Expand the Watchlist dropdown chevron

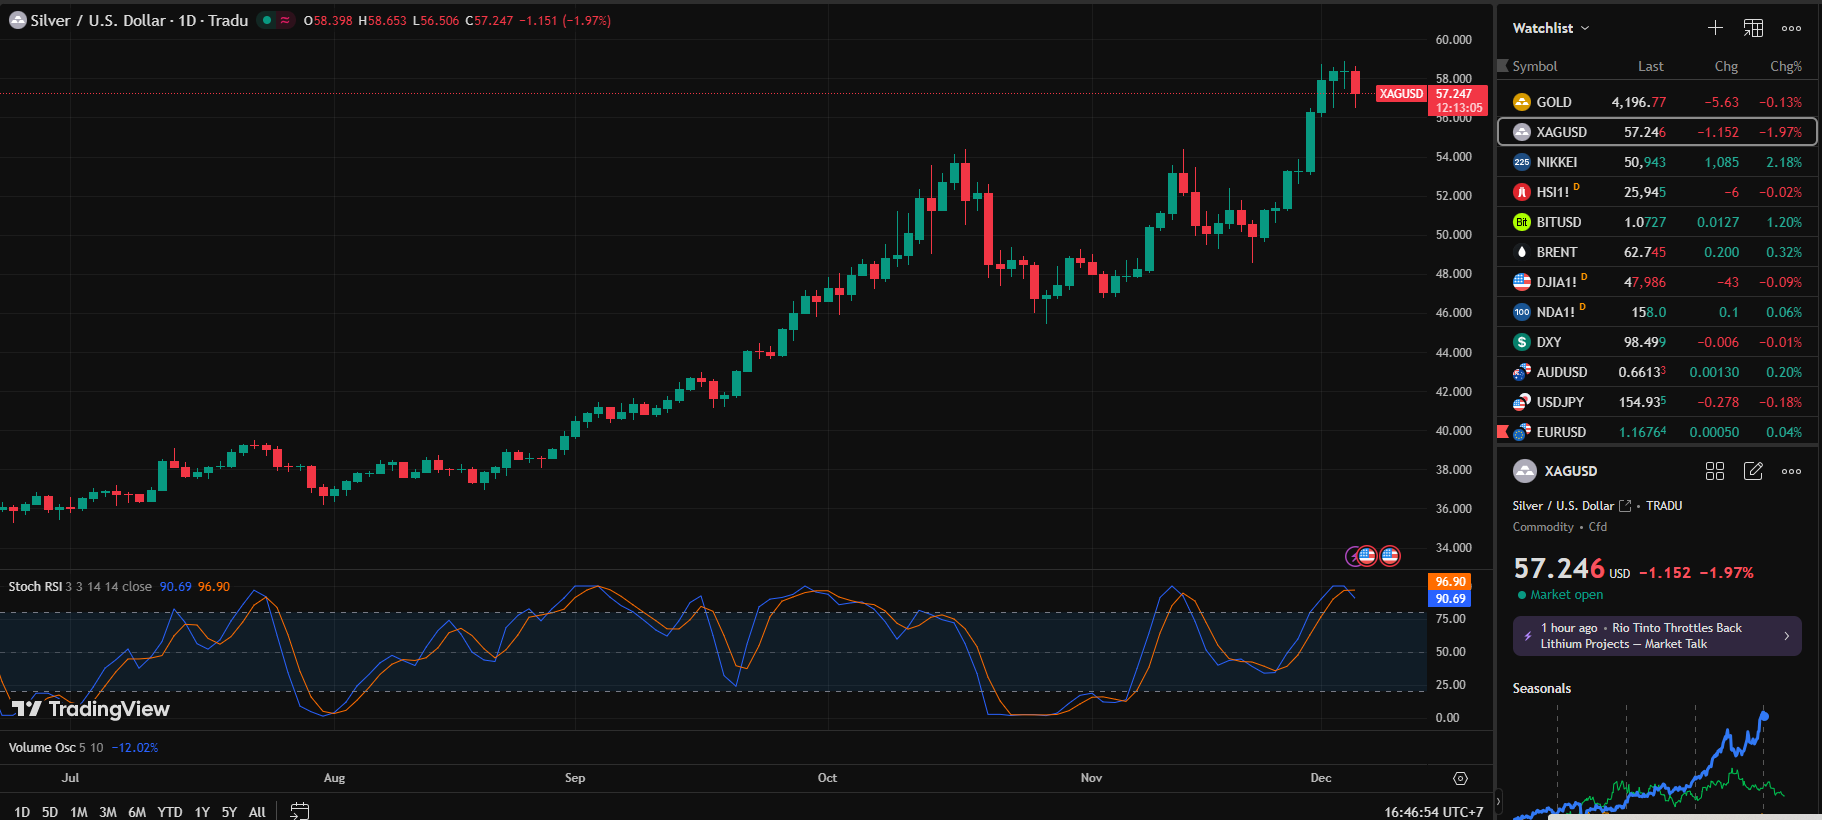click(x=1585, y=28)
